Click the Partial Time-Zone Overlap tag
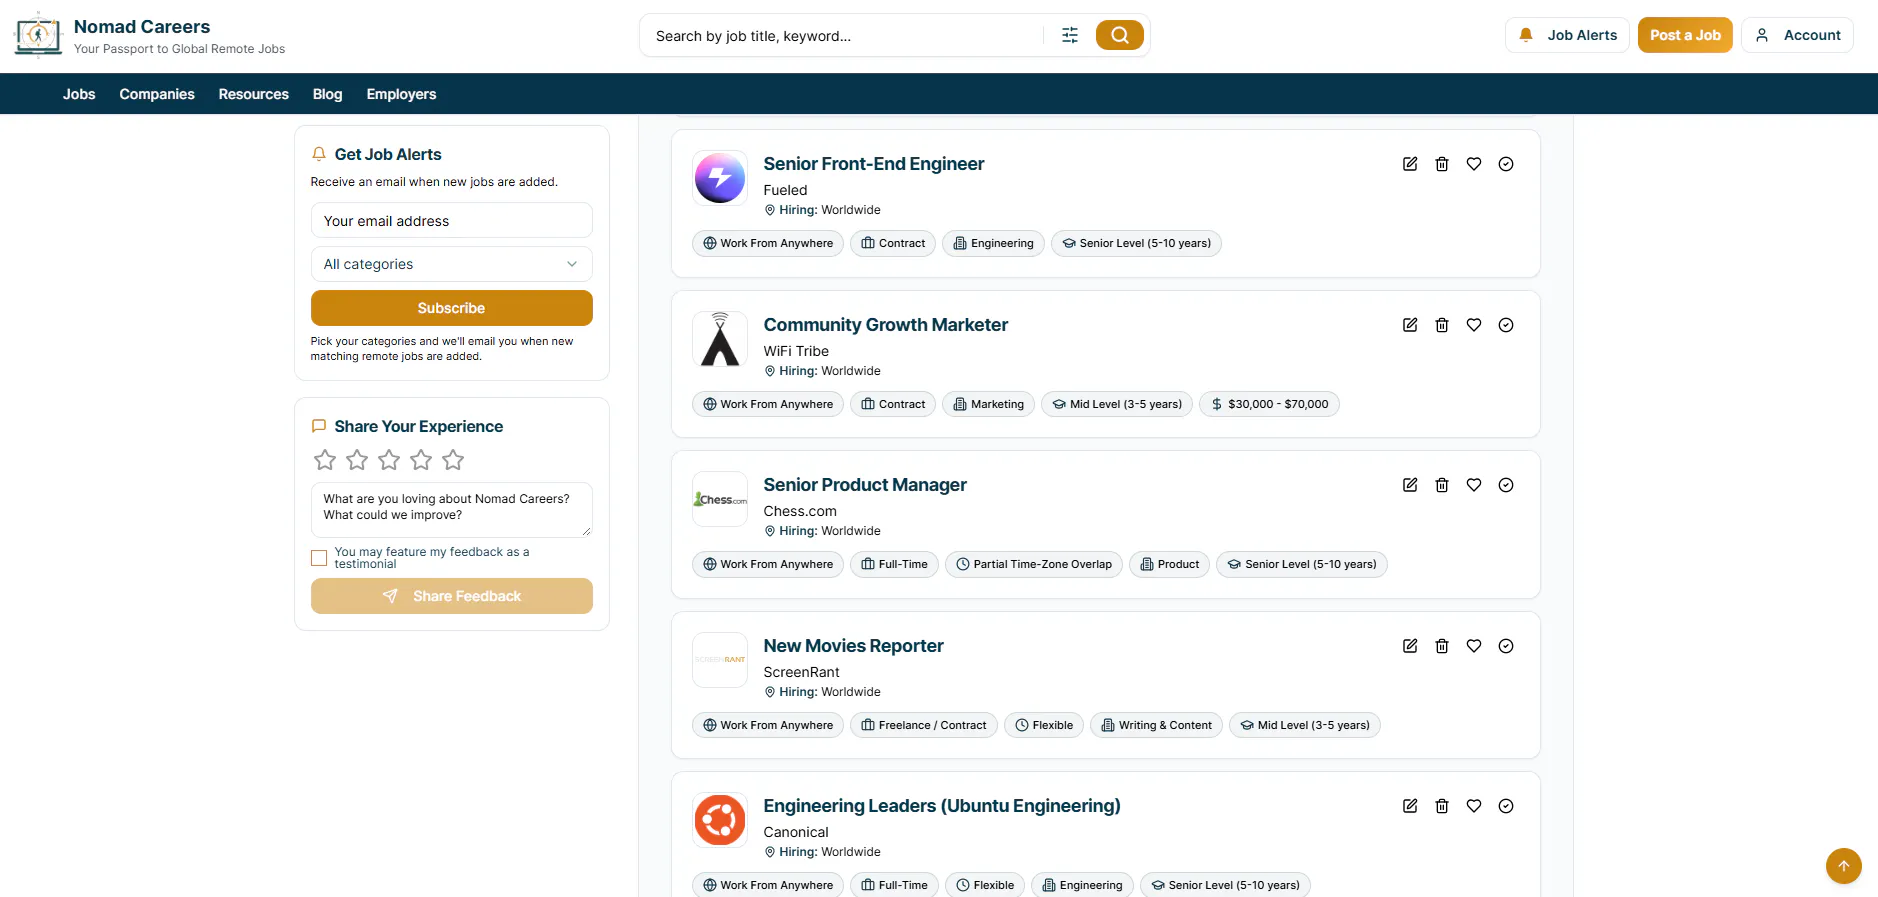The width and height of the screenshot is (1878, 897). click(x=1034, y=564)
